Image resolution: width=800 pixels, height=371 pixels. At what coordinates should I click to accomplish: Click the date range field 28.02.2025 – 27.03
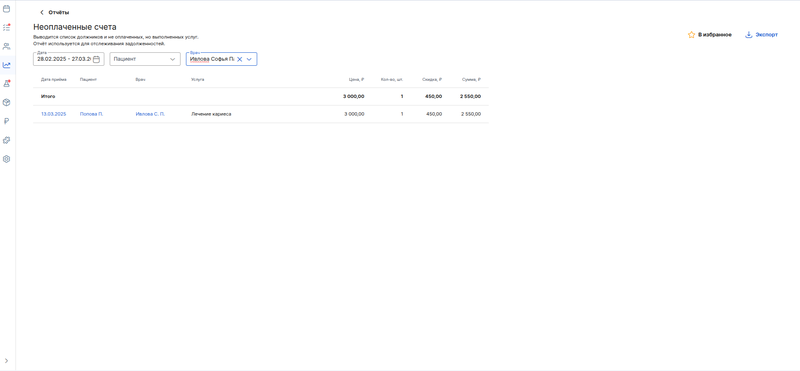[x=69, y=59]
